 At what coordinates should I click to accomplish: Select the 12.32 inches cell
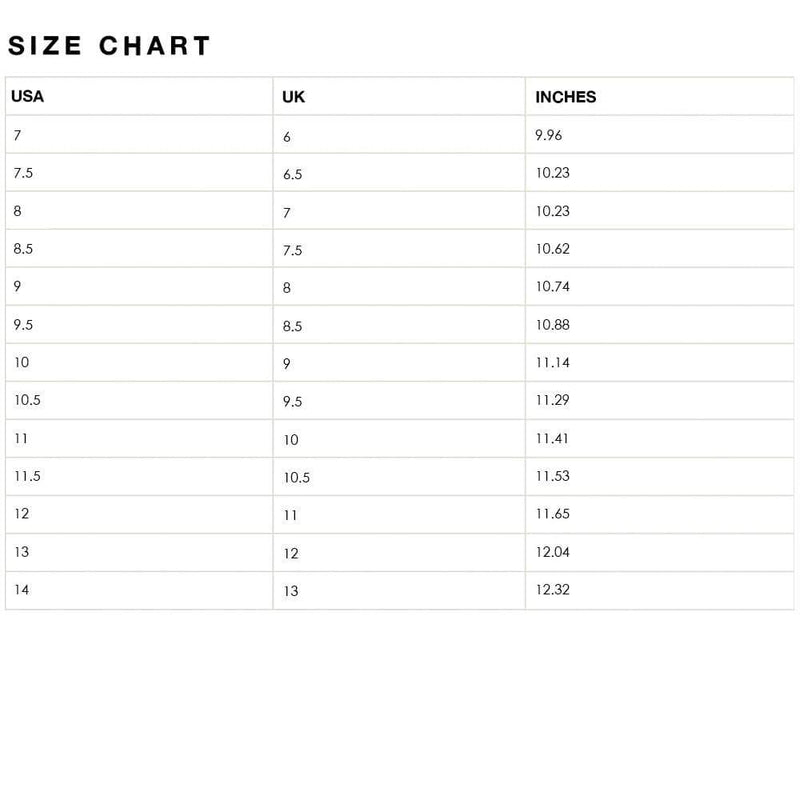[553, 590]
